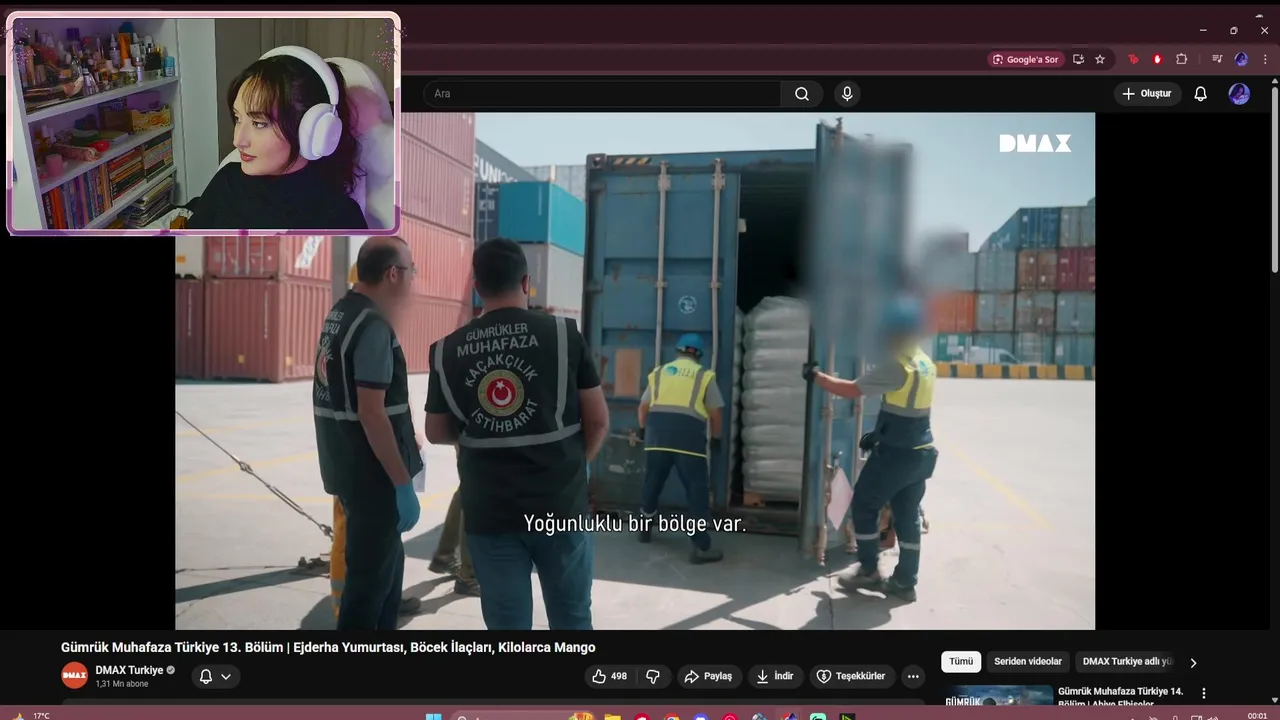This screenshot has width=1280, height=720.
Task: Open the Gümrük Muhafaza Türkiye 14. Bölüm thumbnail
Action: point(998,694)
